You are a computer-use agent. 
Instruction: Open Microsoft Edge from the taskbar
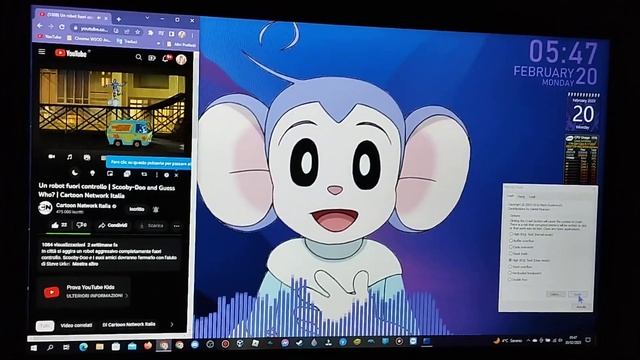[83, 347]
